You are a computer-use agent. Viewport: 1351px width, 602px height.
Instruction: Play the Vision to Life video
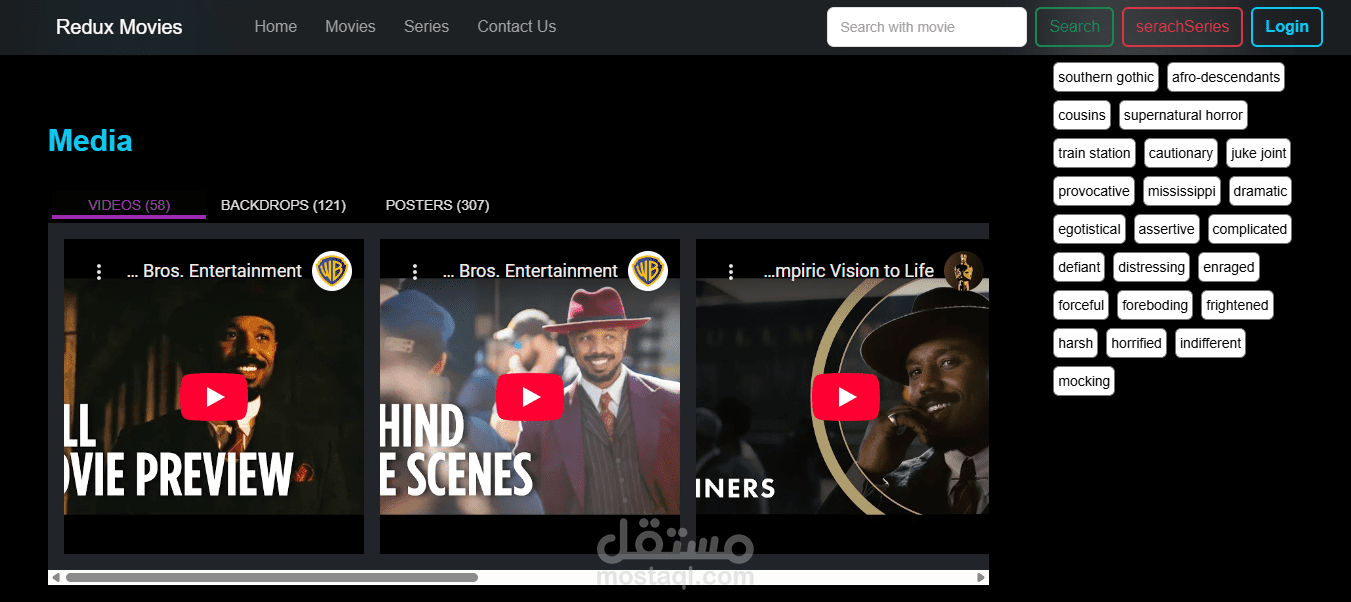click(x=846, y=397)
